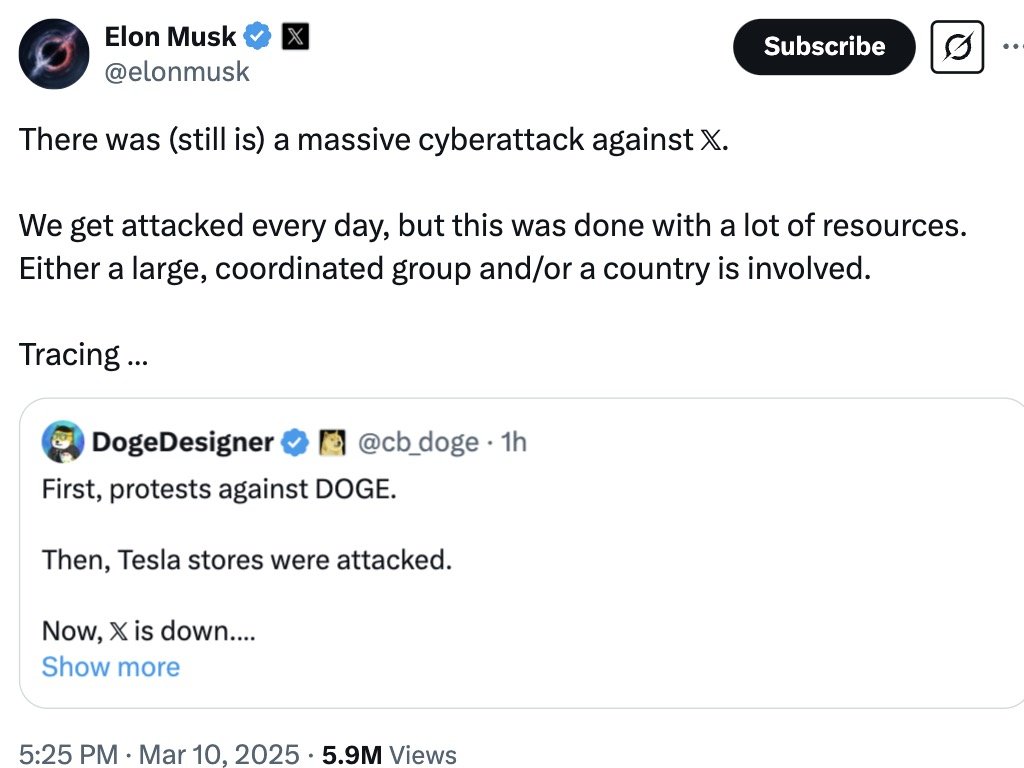This screenshot has height=768, width=1024.
Task: Click the 1h timestamp on quoted post
Action: [512, 442]
